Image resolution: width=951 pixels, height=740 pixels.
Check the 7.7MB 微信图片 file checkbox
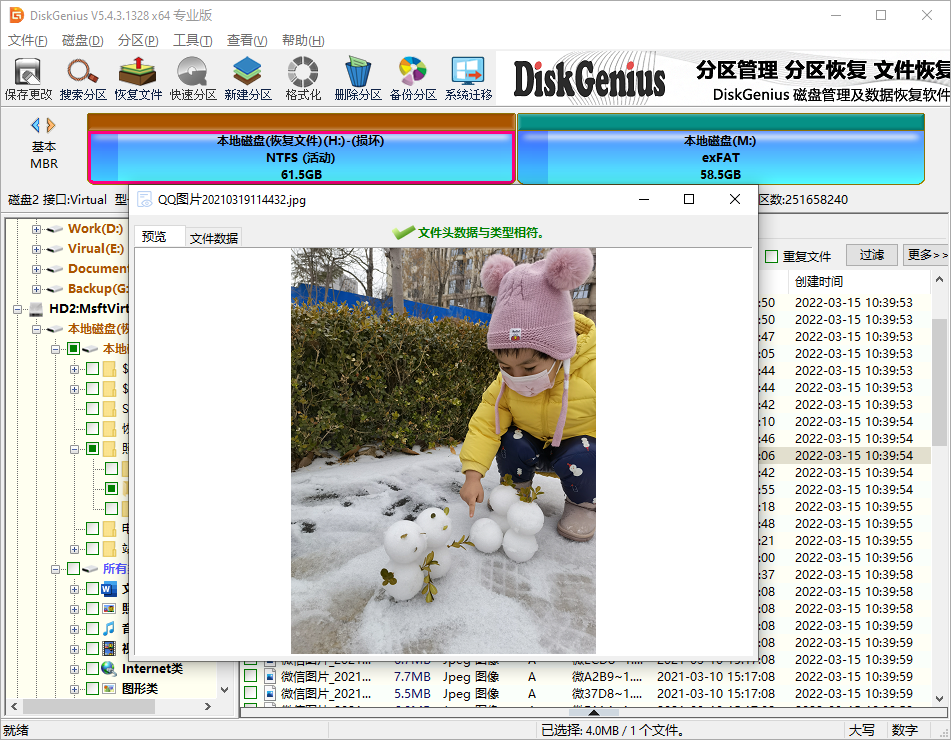click(x=250, y=676)
